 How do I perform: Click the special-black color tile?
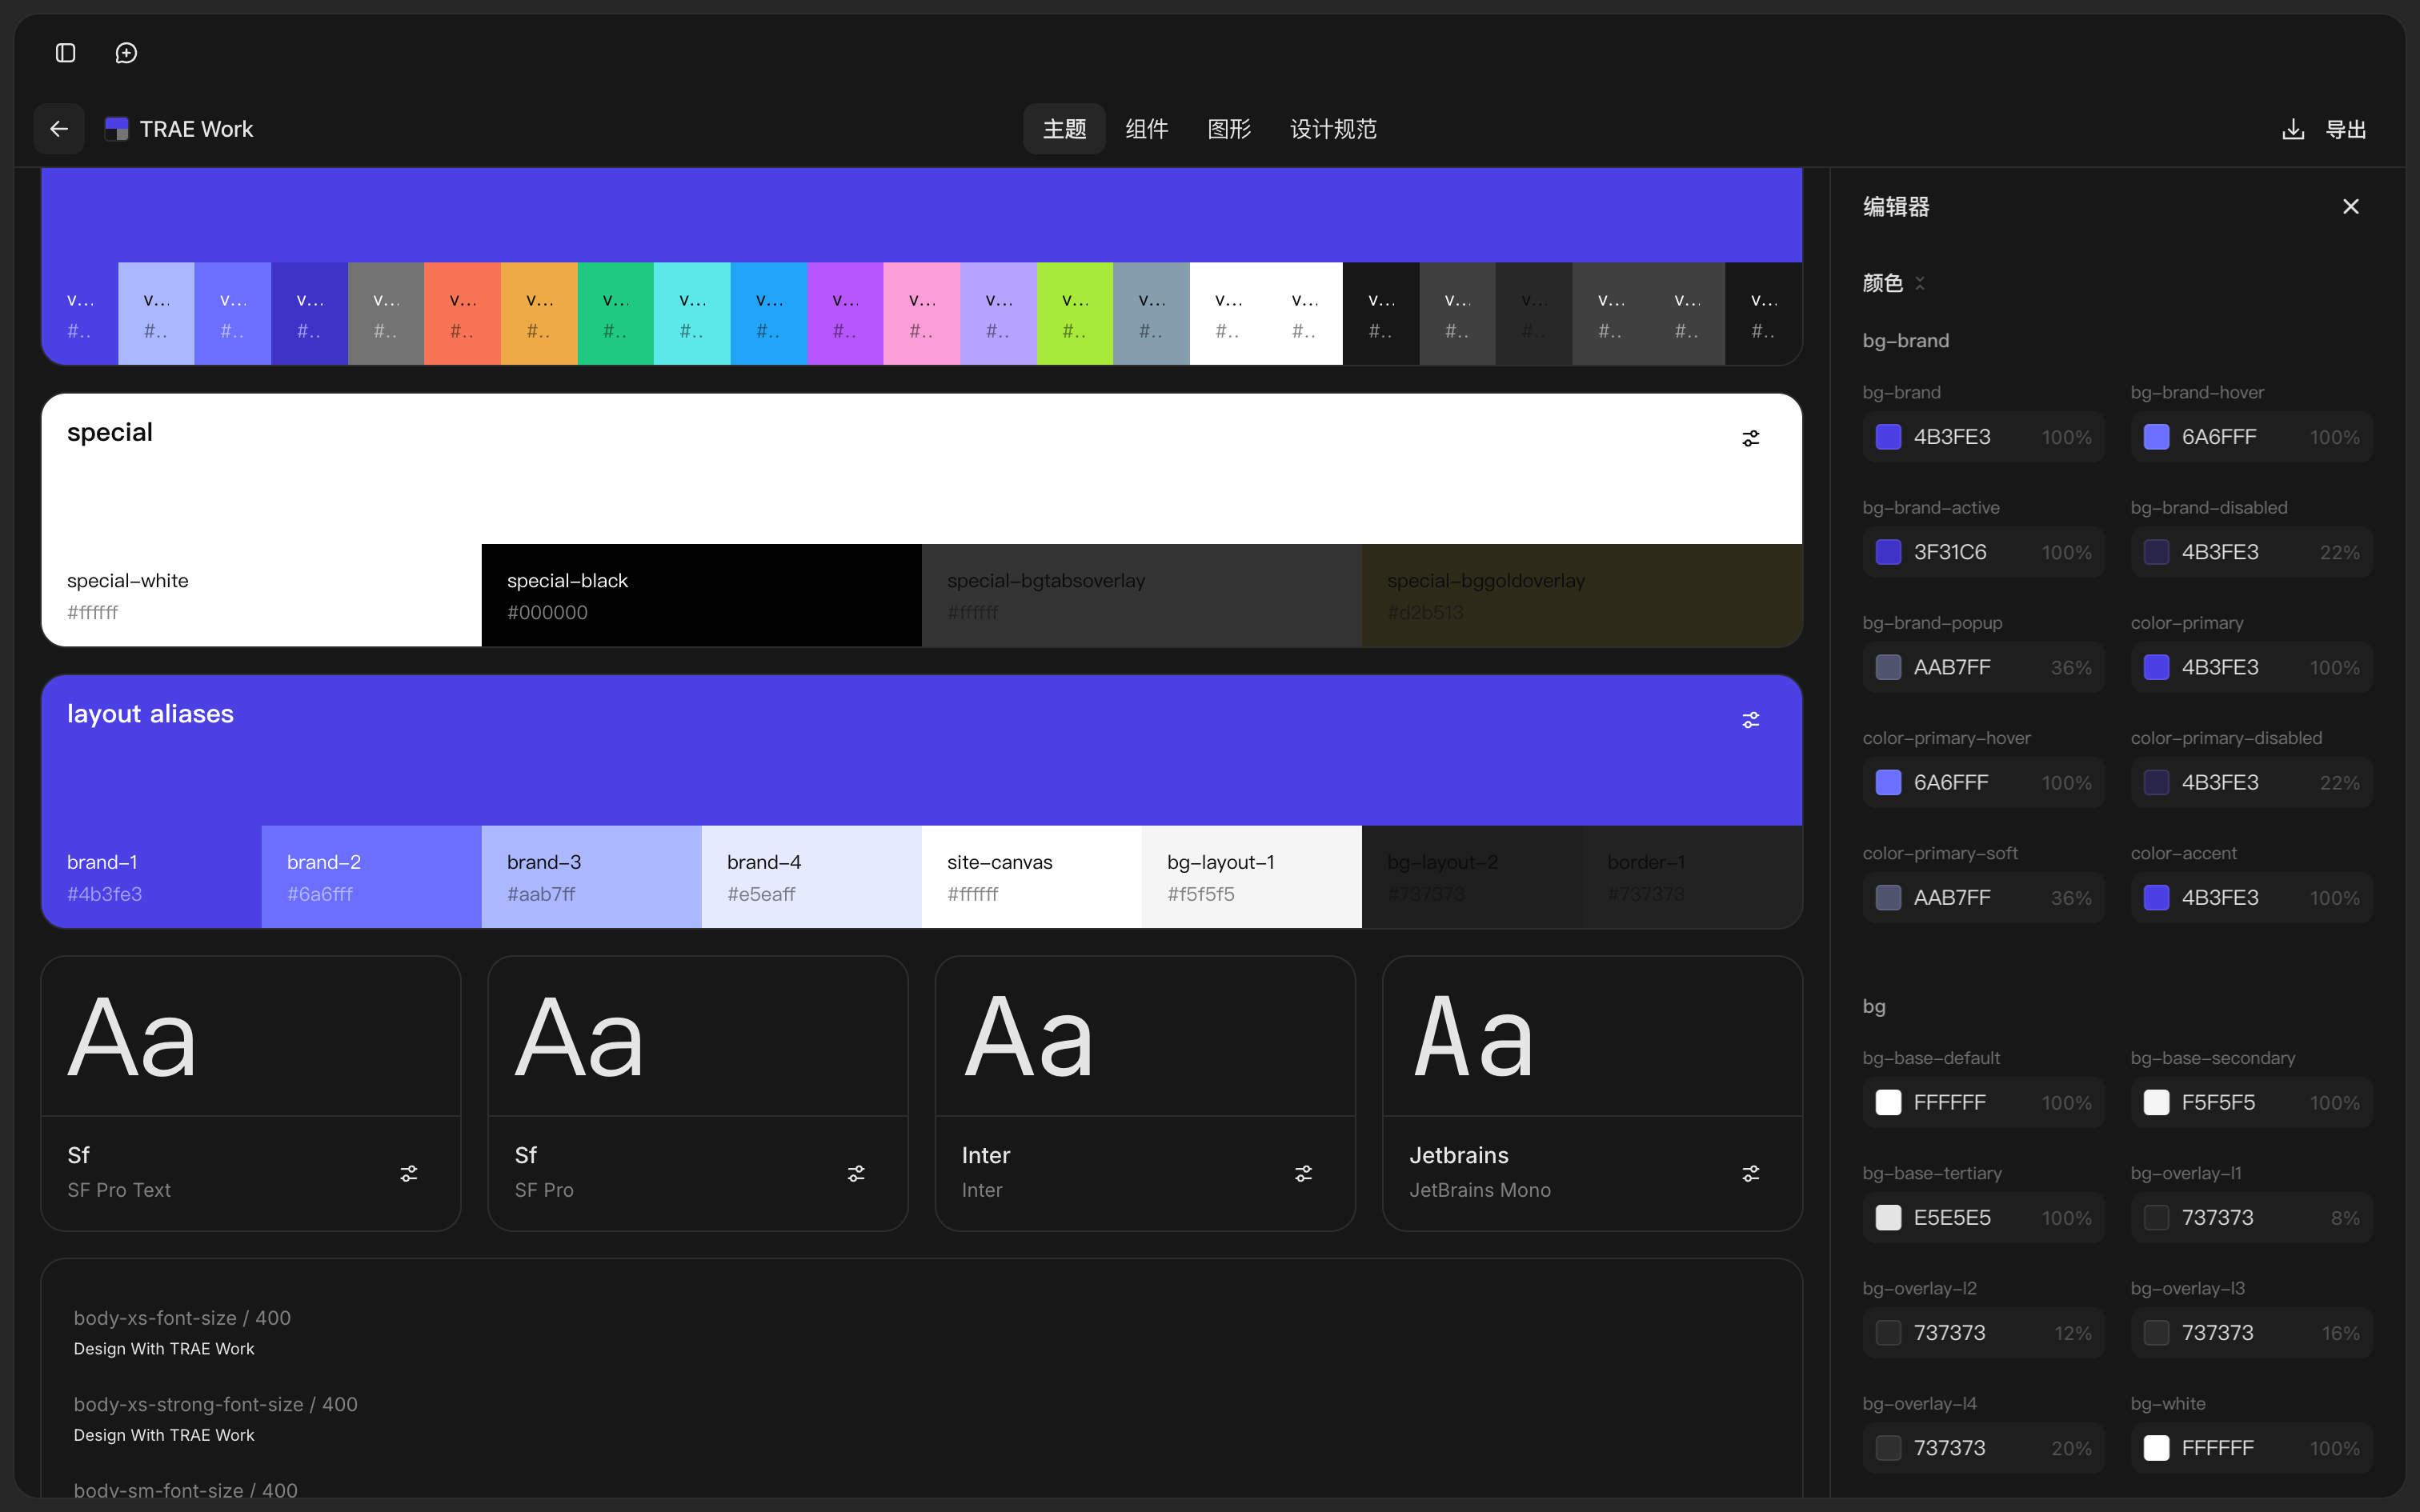click(701, 595)
